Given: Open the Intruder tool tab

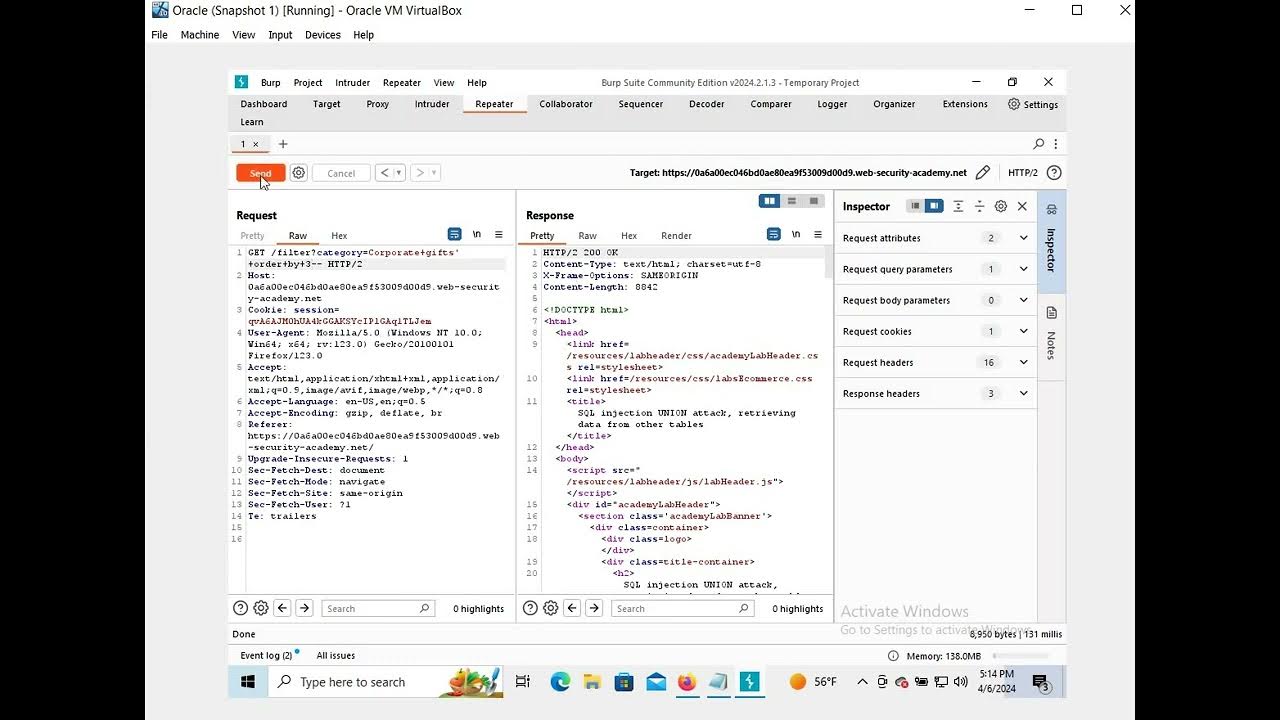Looking at the screenshot, I should (x=432, y=104).
